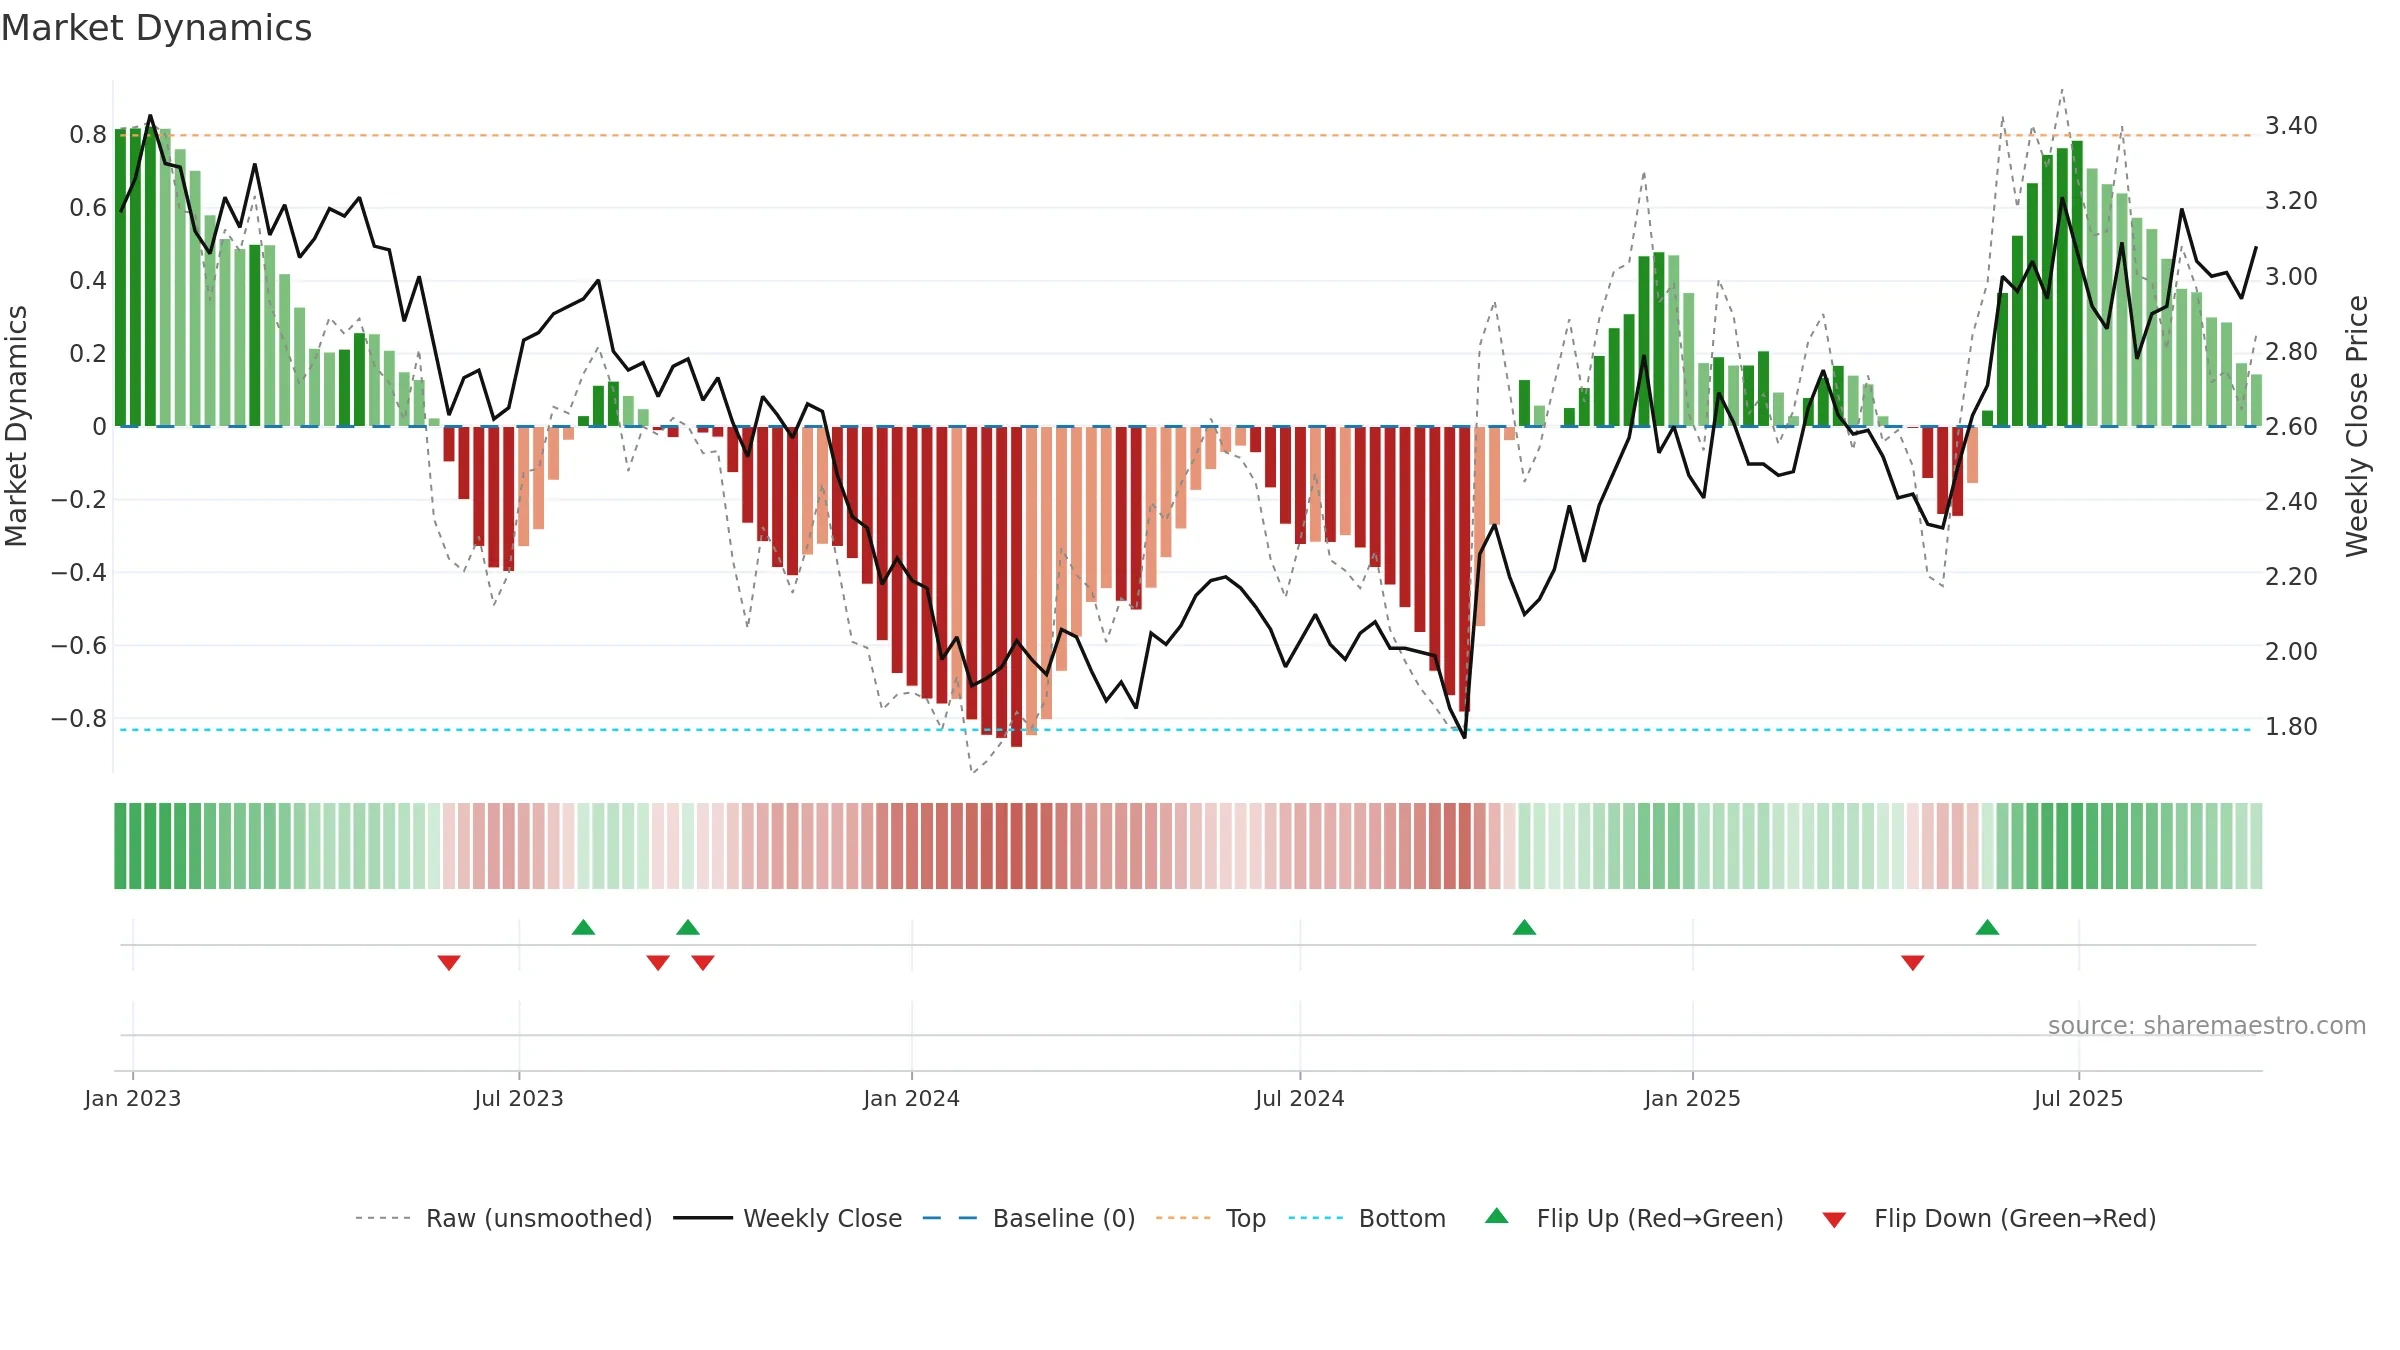
Task: Click the Jan 2023 x-axis label
Action: tap(133, 1098)
